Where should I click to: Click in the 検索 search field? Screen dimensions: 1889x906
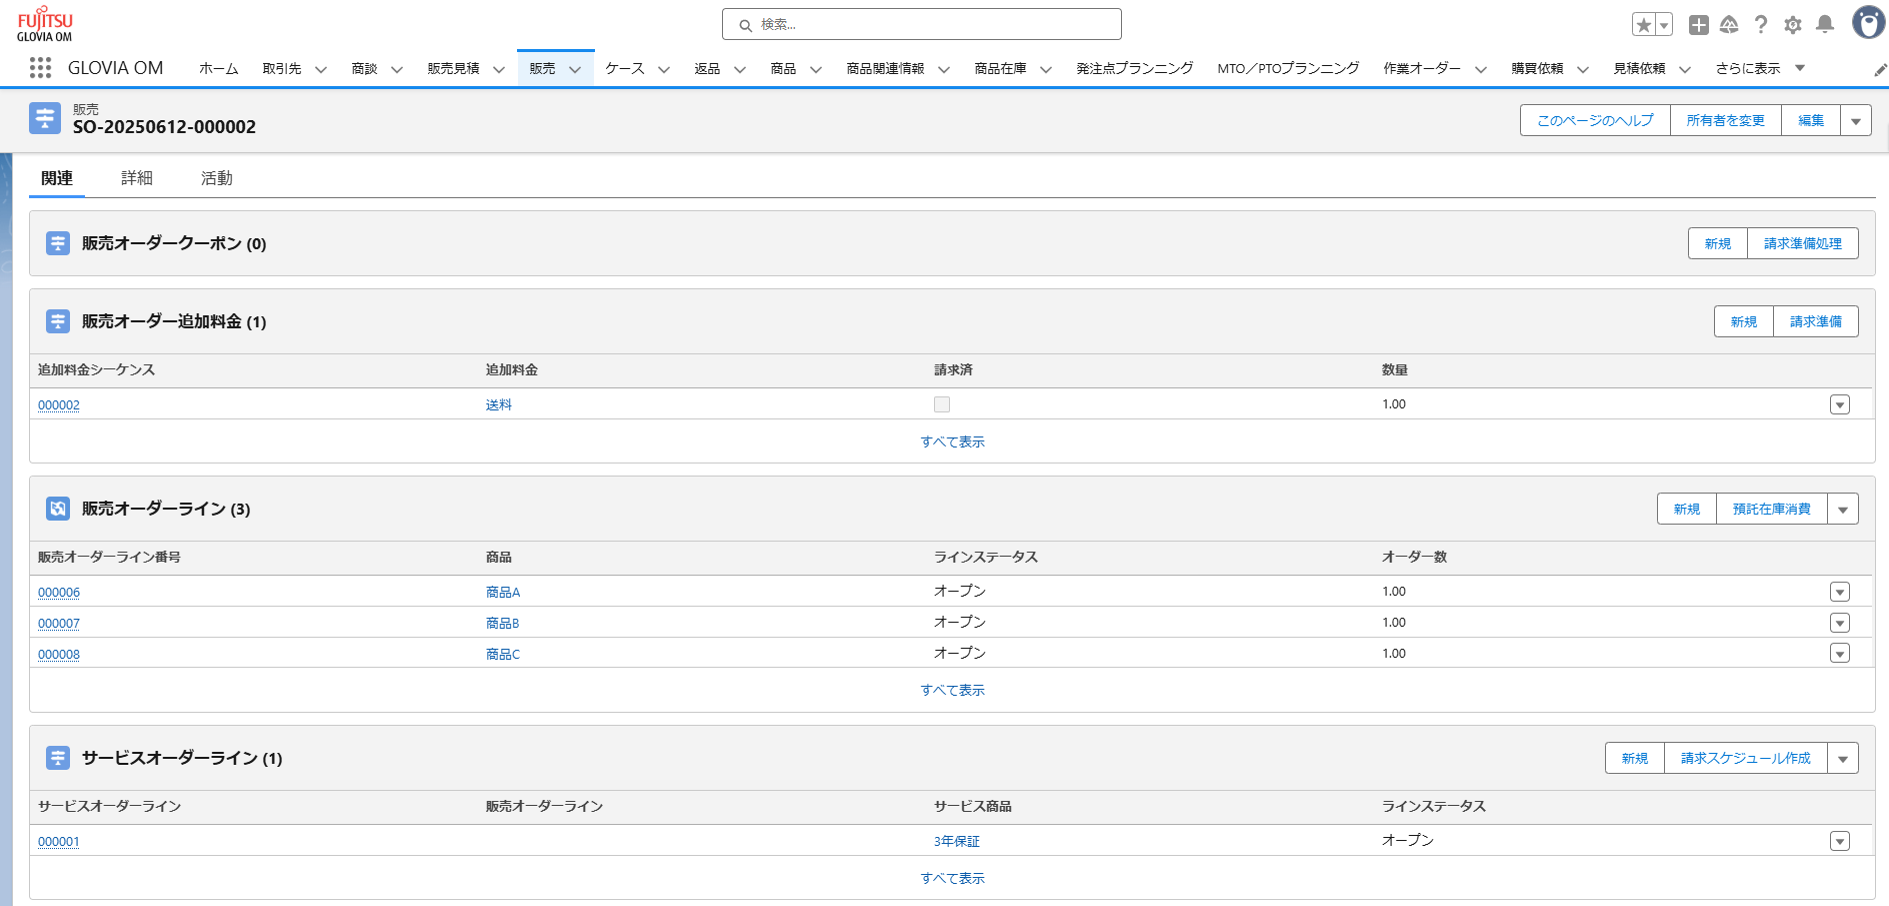click(x=922, y=24)
